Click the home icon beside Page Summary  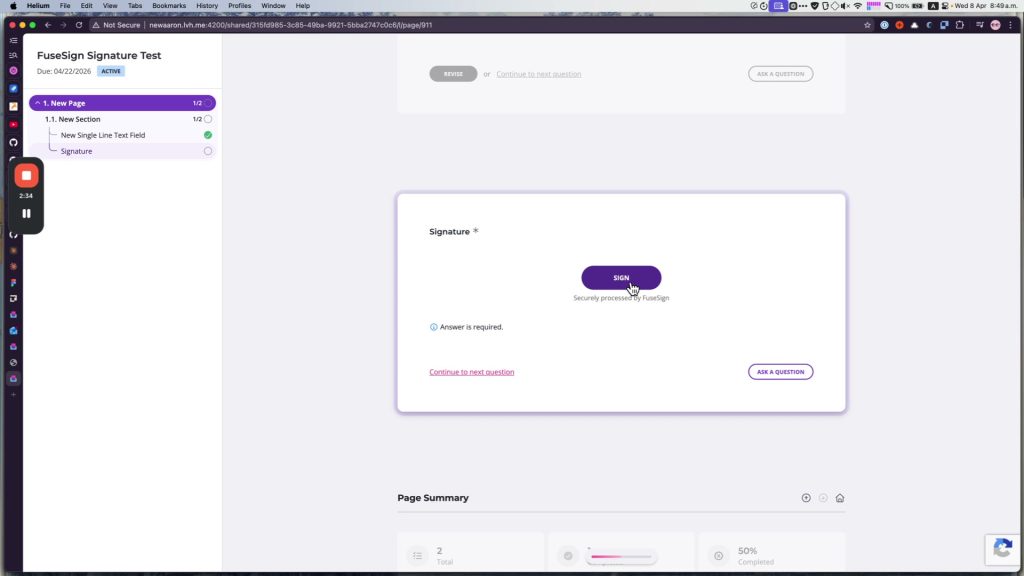pos(840,498)
